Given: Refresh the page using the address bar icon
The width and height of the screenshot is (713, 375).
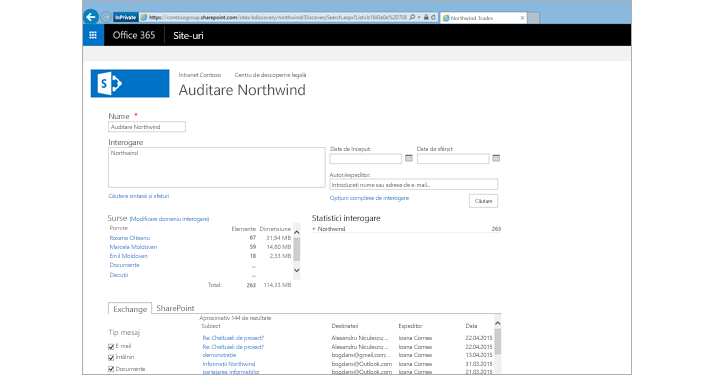Looking at the screenshot, I should (433, 17).
